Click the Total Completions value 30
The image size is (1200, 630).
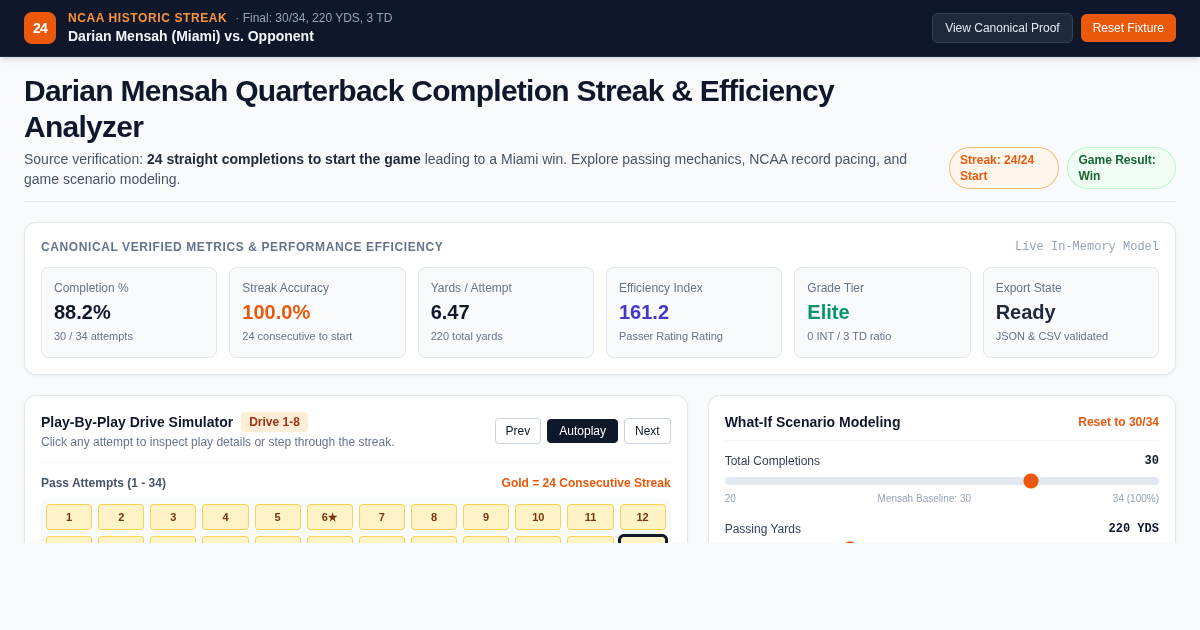pos(1151,461)
